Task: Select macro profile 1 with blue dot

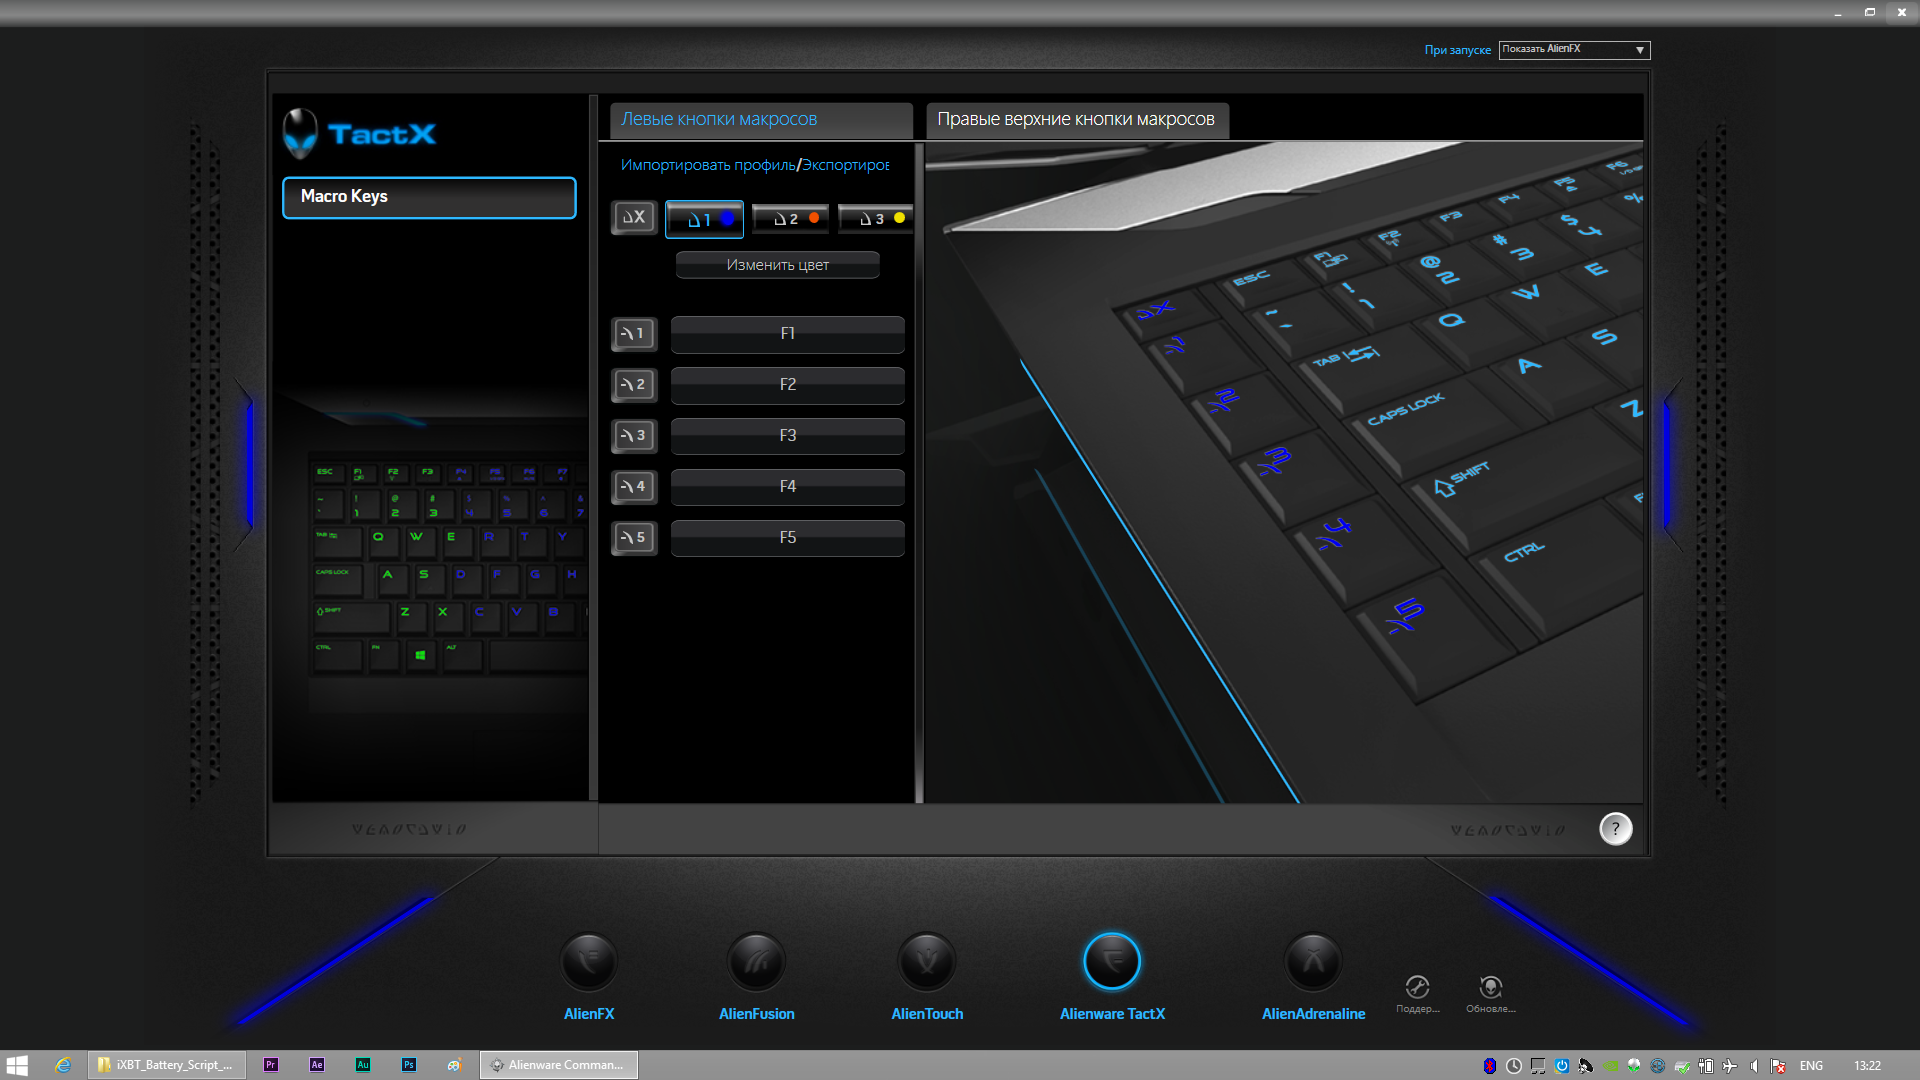Action: click(705, 219)
